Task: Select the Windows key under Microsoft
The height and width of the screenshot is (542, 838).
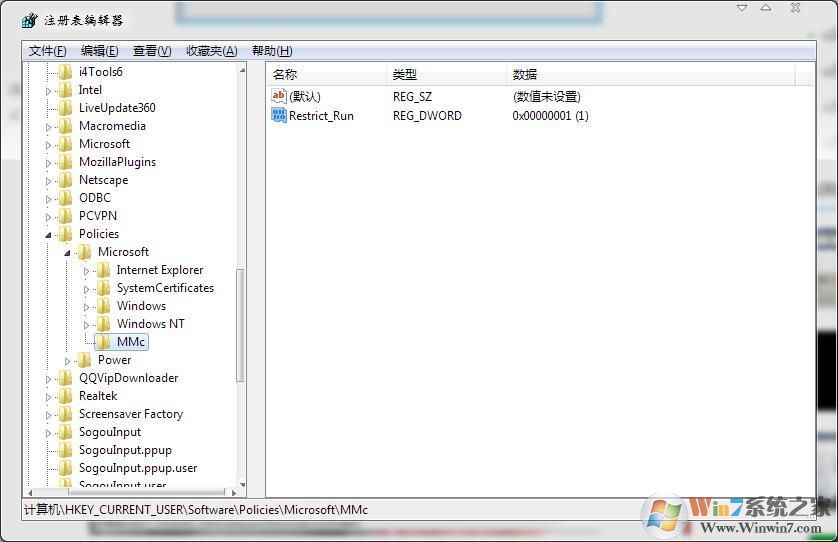Action: tap(142, 306)
